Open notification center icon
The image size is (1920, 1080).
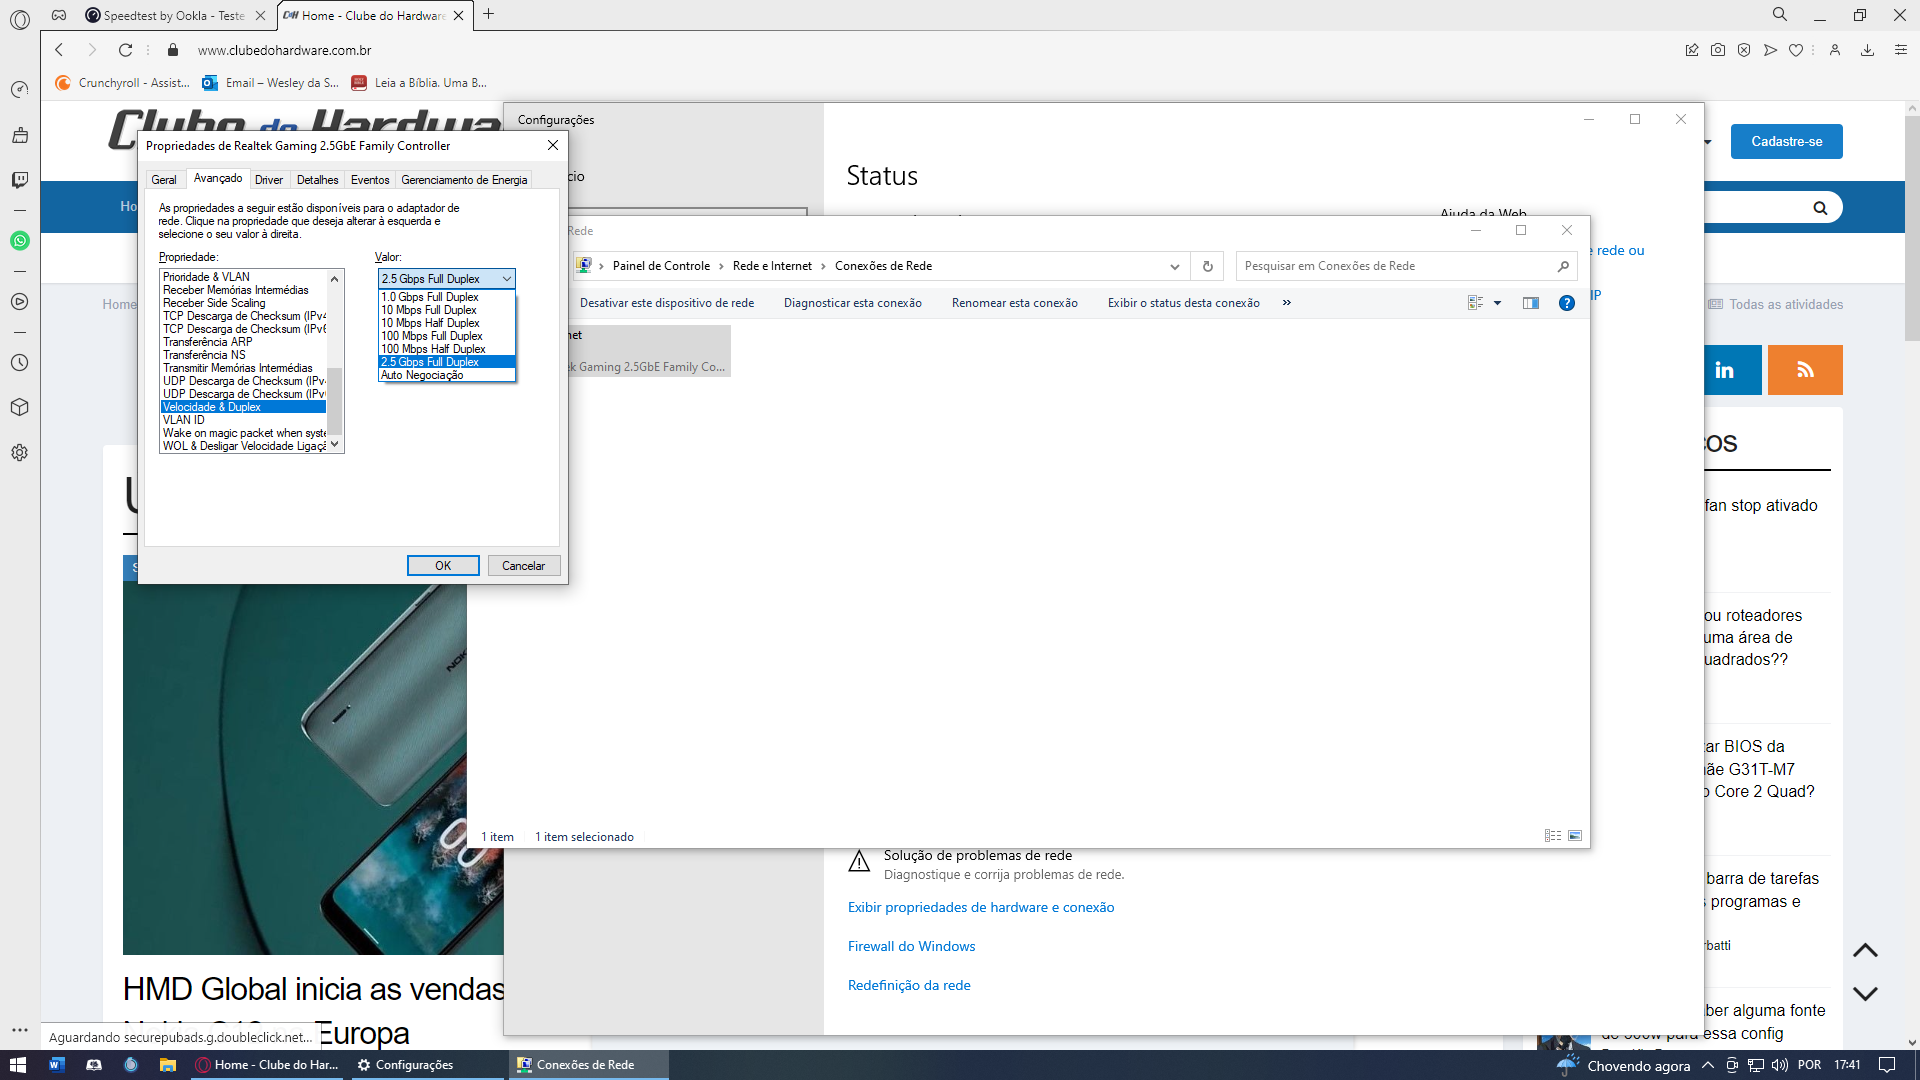pyautogui.click(x=1887, y=1065)
